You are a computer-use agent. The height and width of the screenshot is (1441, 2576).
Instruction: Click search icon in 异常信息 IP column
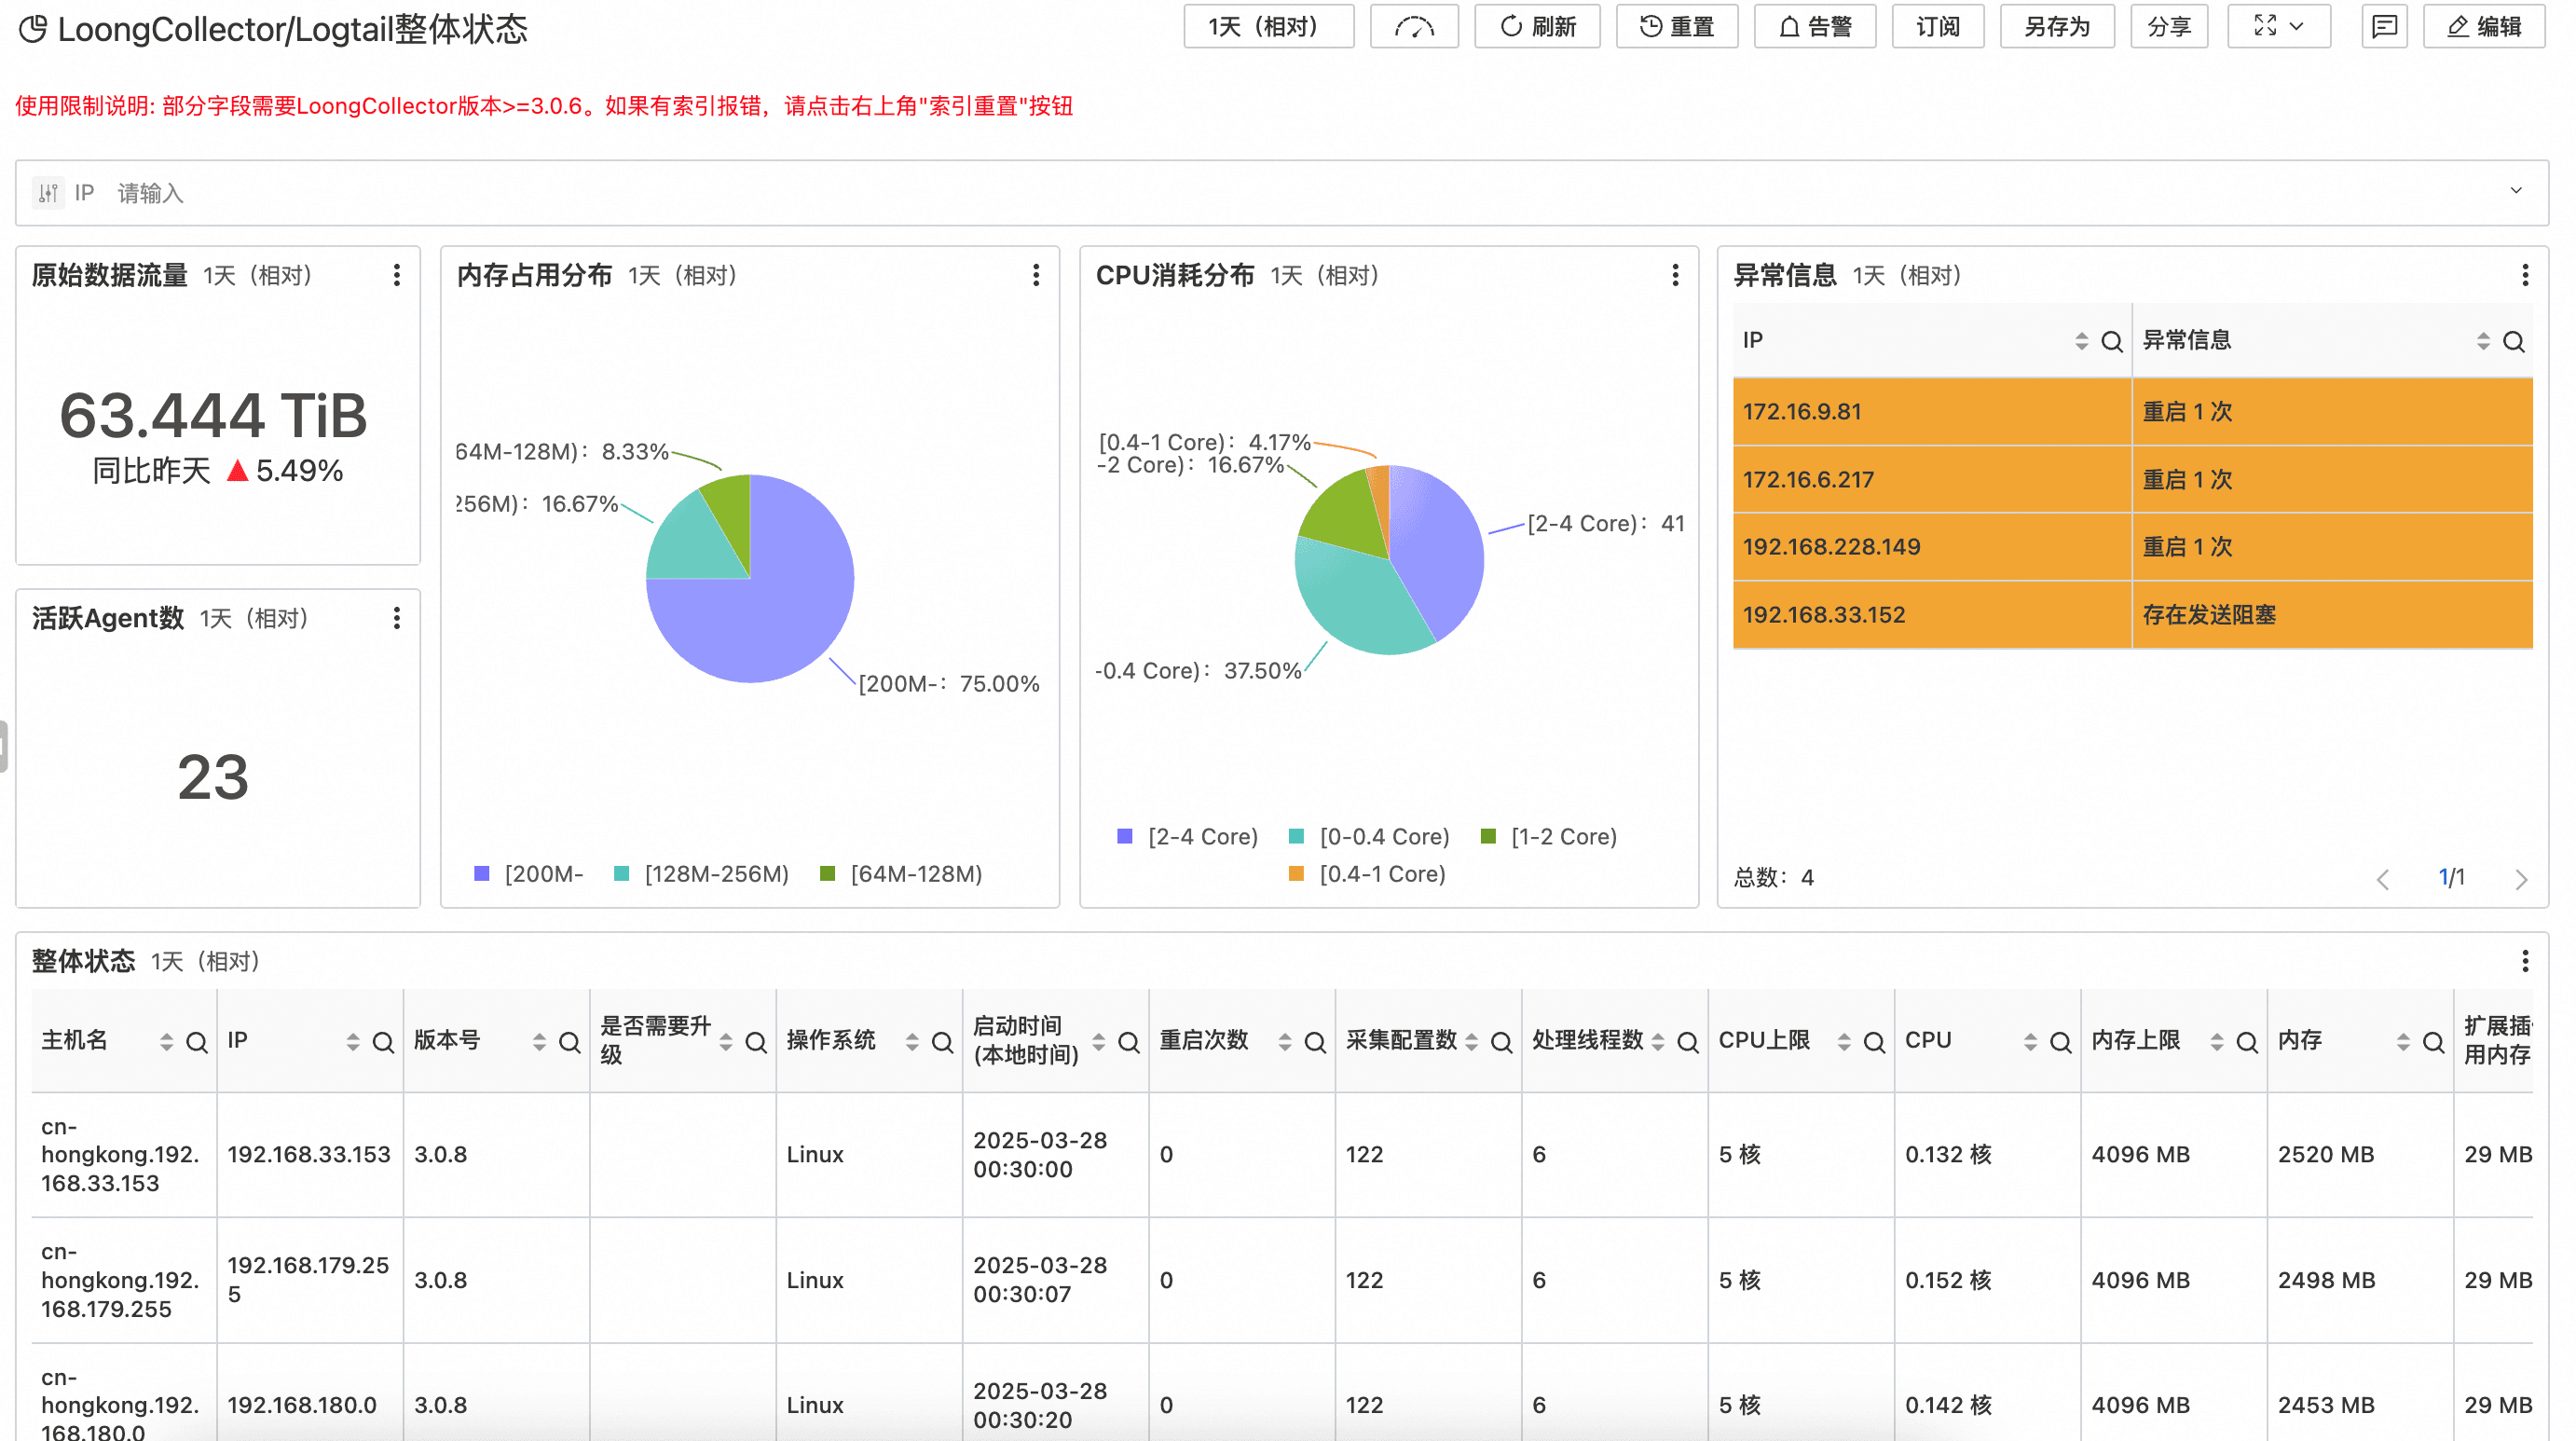tap(2111, 342)
